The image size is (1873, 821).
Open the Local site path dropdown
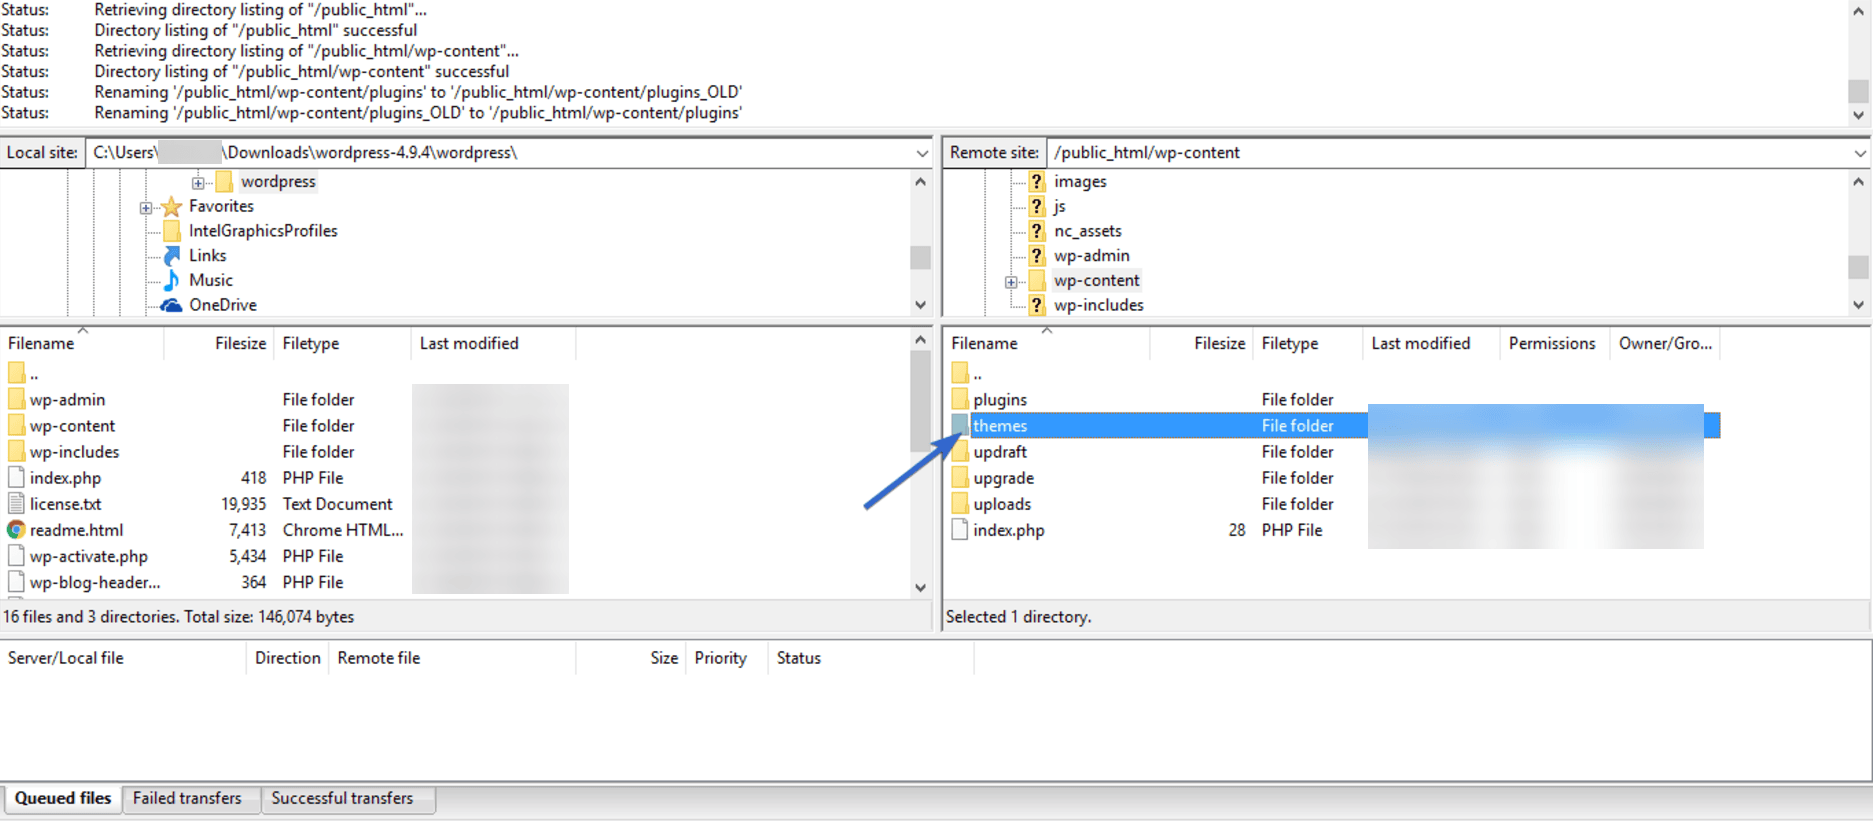tap(921, 153)
